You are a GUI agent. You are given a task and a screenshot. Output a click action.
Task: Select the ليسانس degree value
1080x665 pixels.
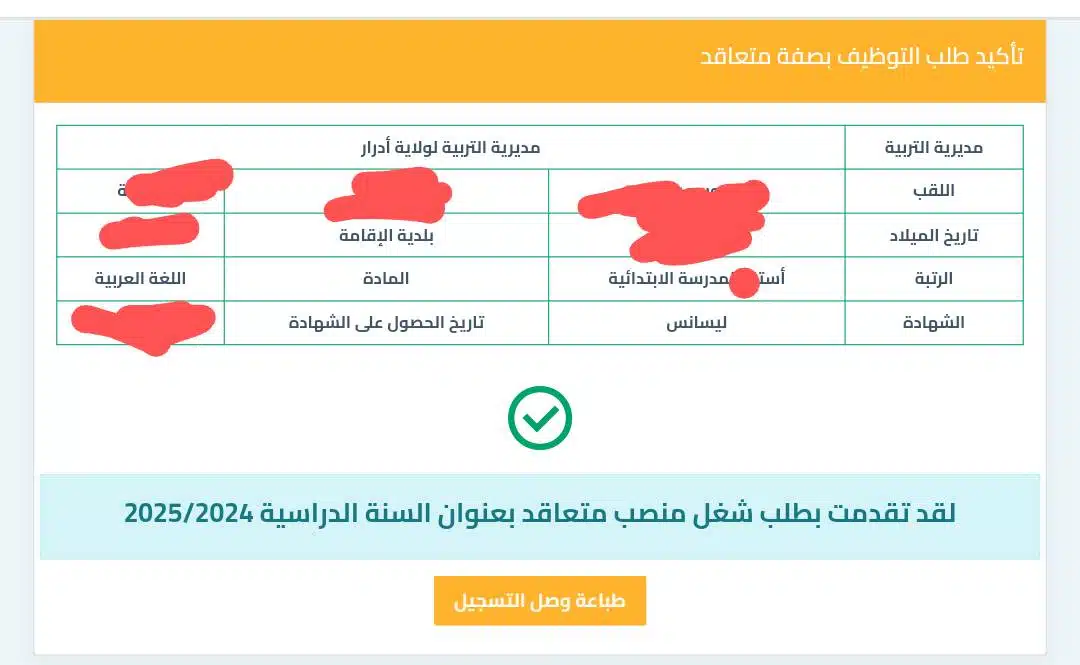tap(696, 323)
